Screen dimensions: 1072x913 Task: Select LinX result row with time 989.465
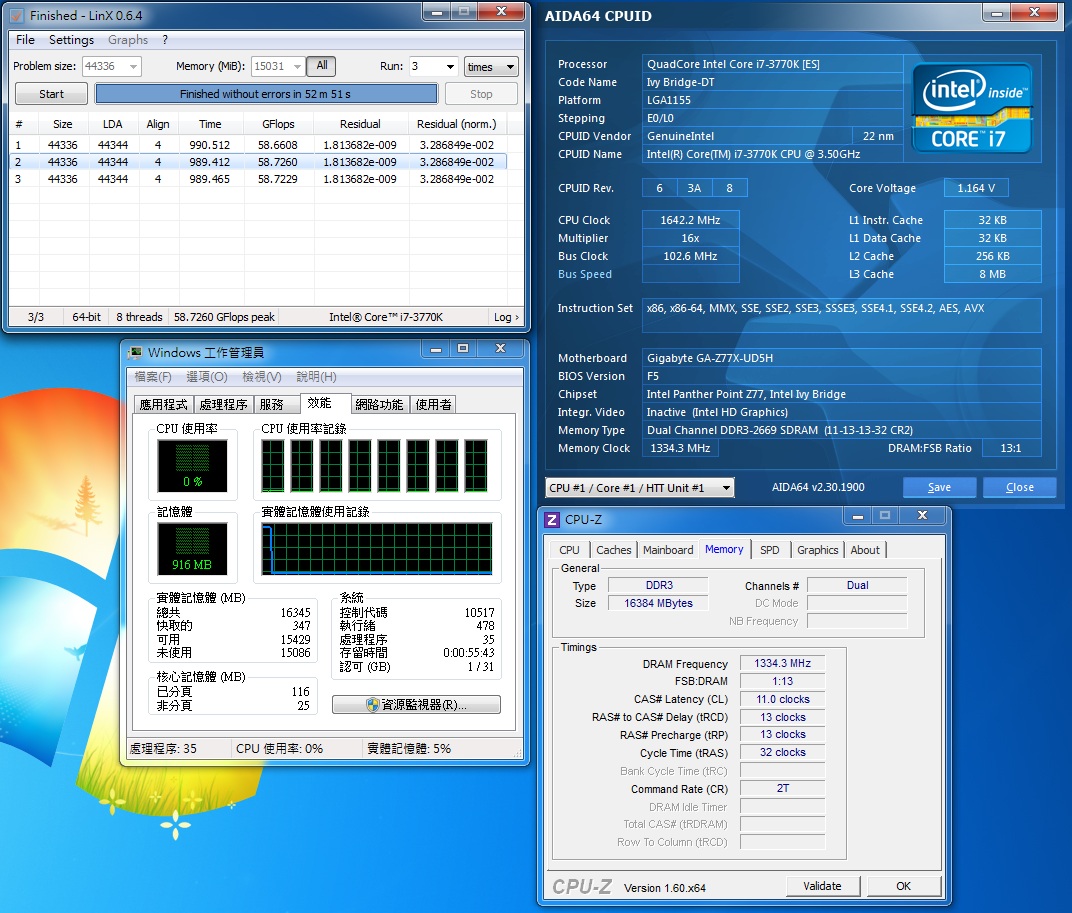[x=258, y=179]
